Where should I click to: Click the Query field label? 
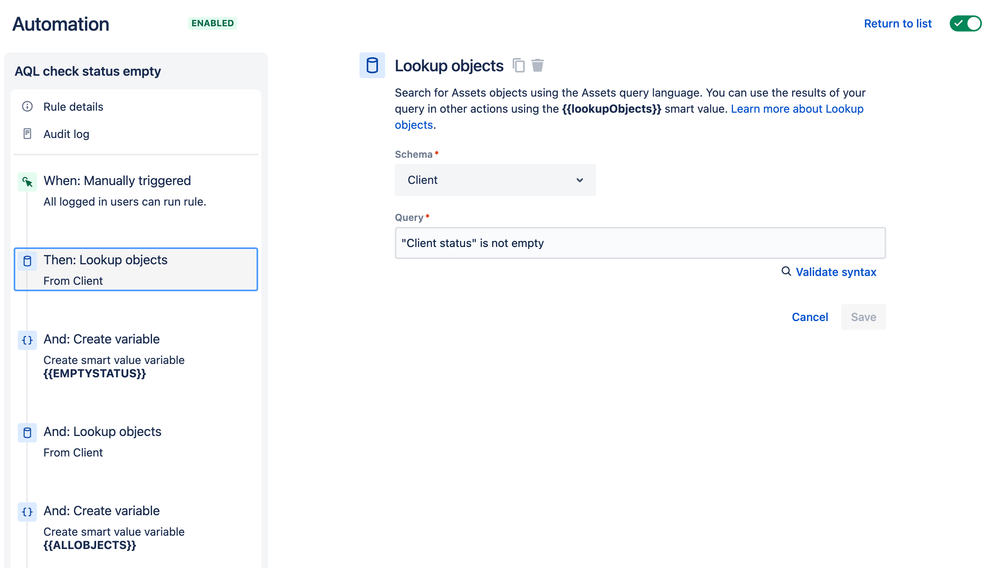click(x=409, y=217)
